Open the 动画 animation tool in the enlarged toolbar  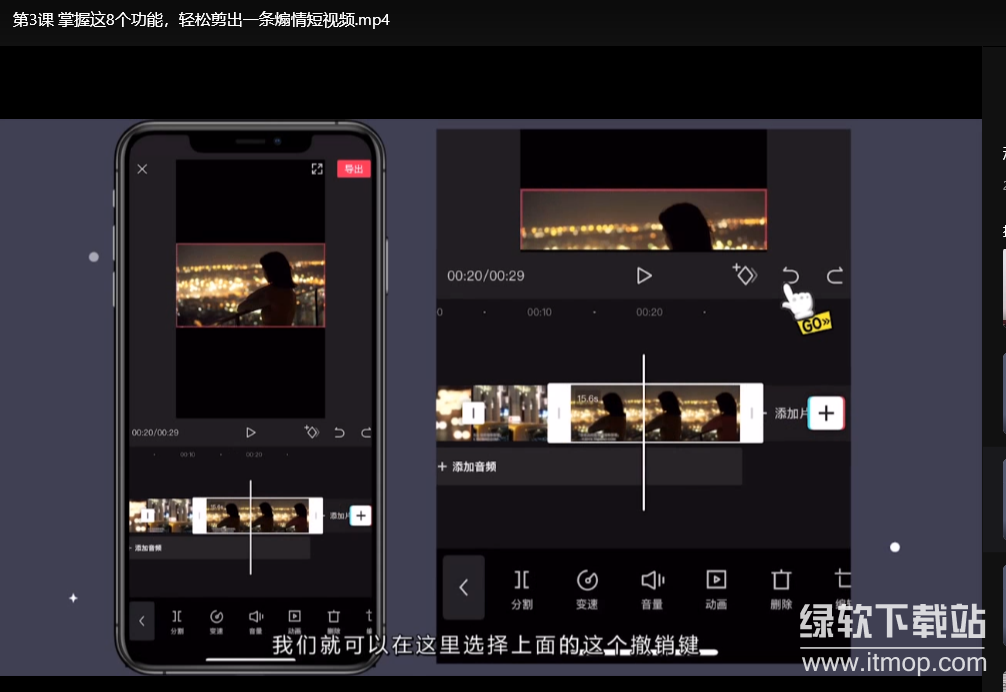[716, 588]
